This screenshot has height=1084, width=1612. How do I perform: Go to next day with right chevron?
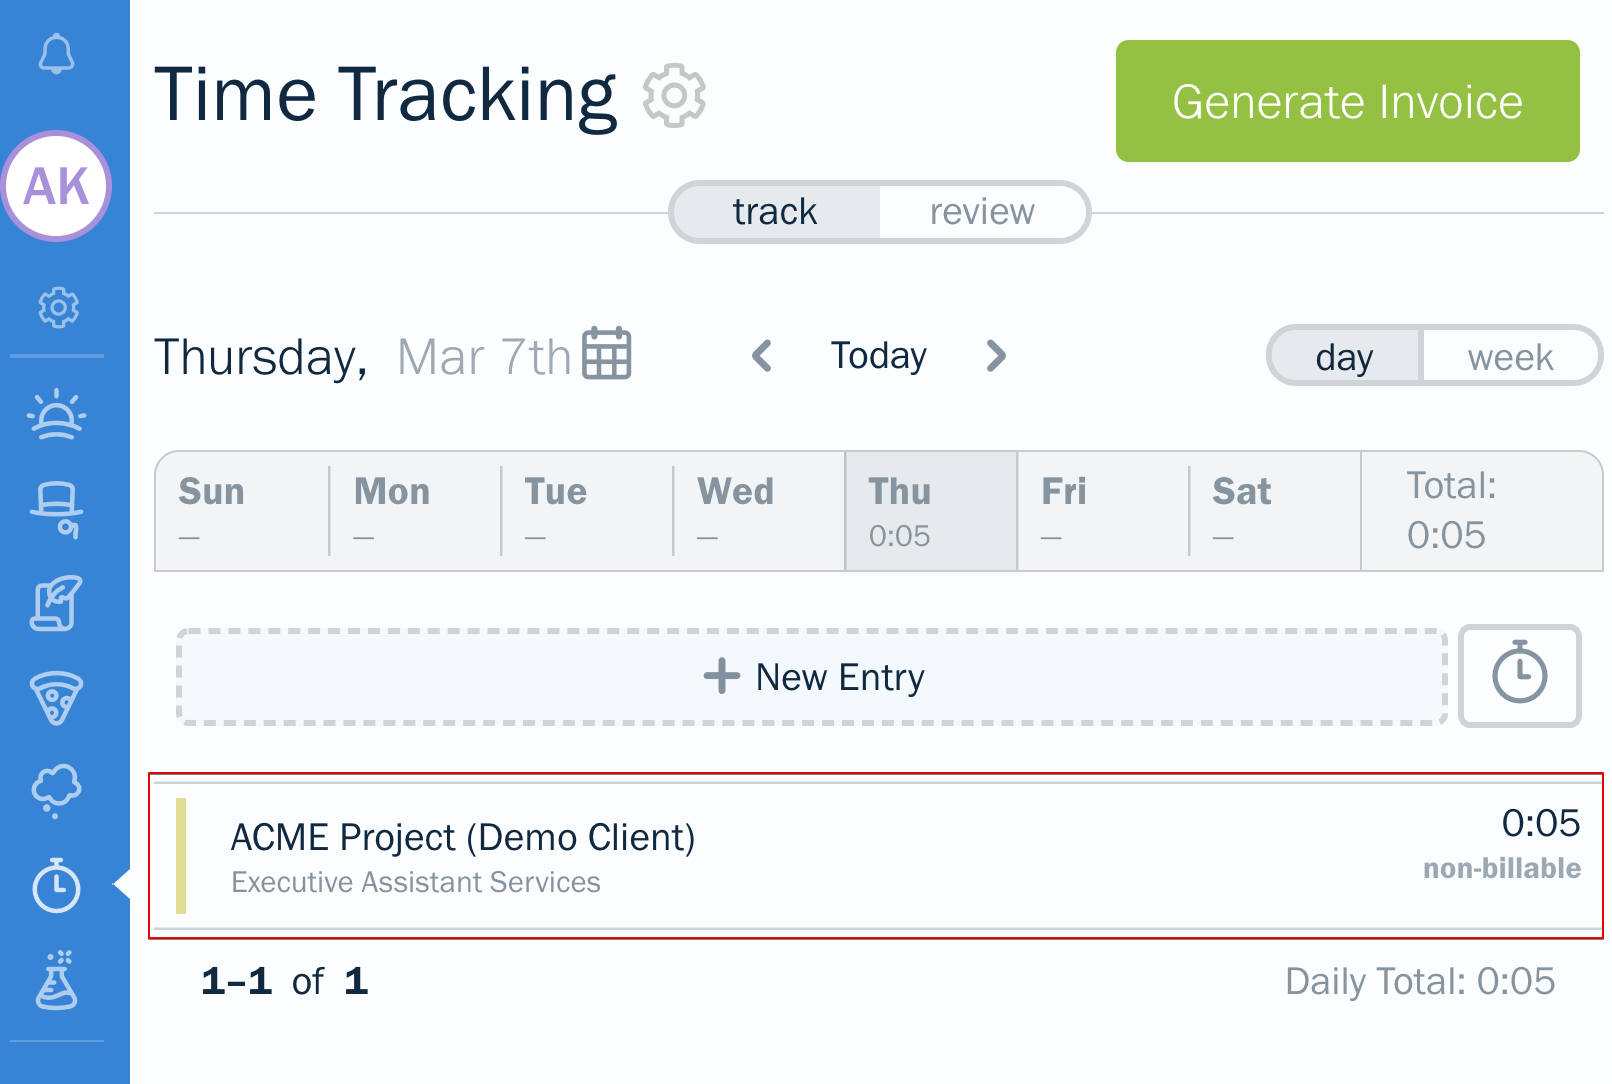click(x=995, y=356)
